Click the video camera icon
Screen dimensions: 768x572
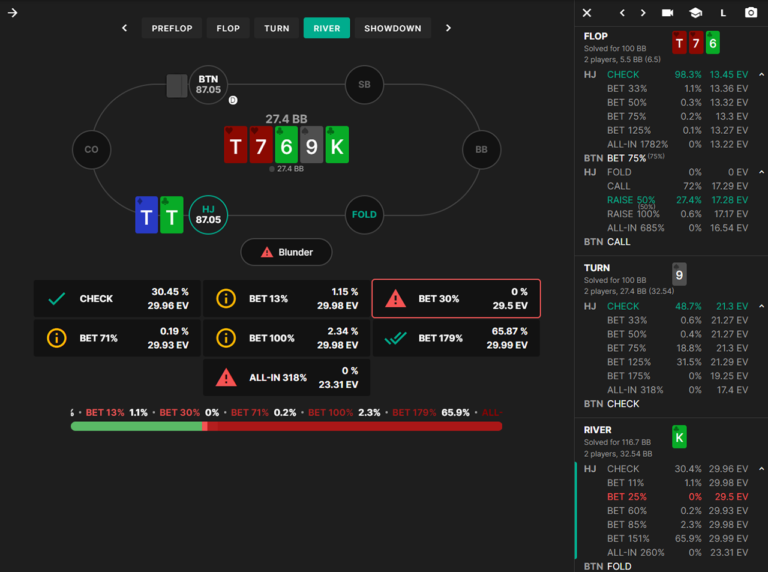(667, 13)
